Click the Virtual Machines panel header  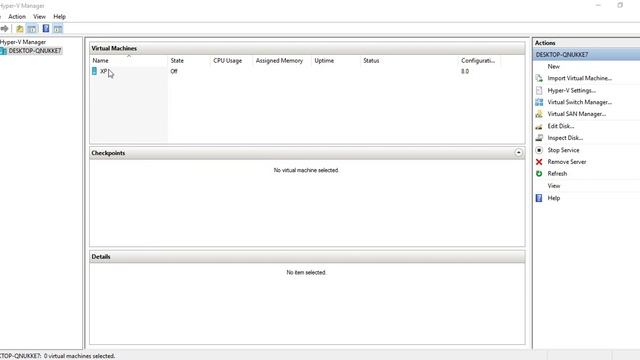(x=307, y=48)
